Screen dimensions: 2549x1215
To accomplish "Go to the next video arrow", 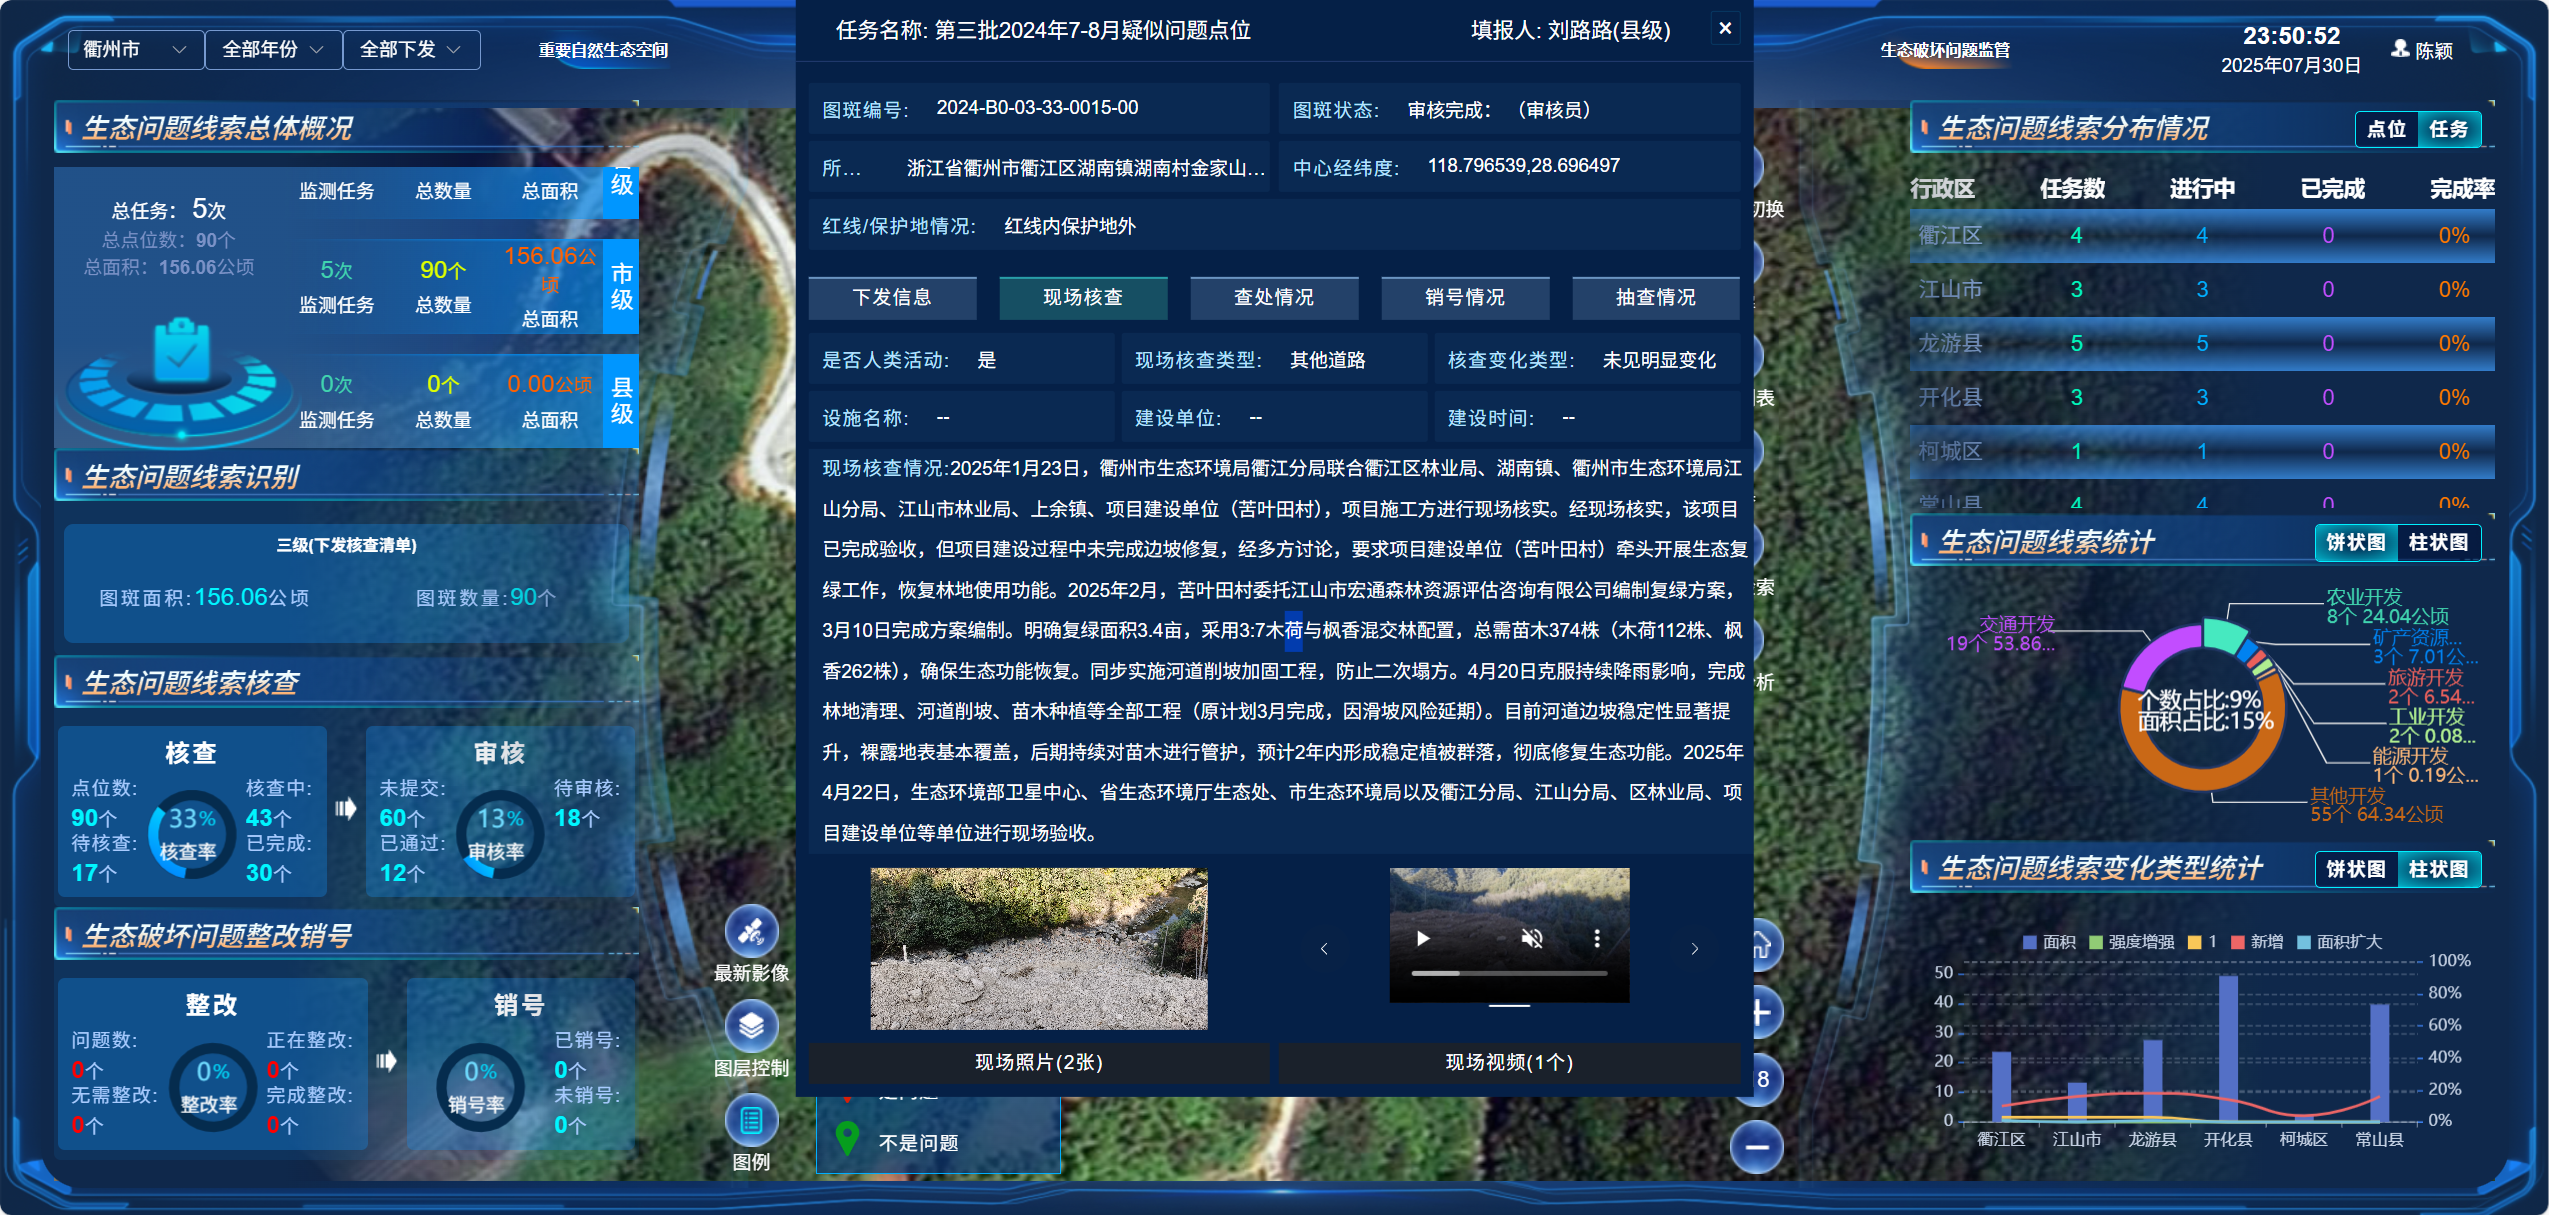I will coord(1694,949).
